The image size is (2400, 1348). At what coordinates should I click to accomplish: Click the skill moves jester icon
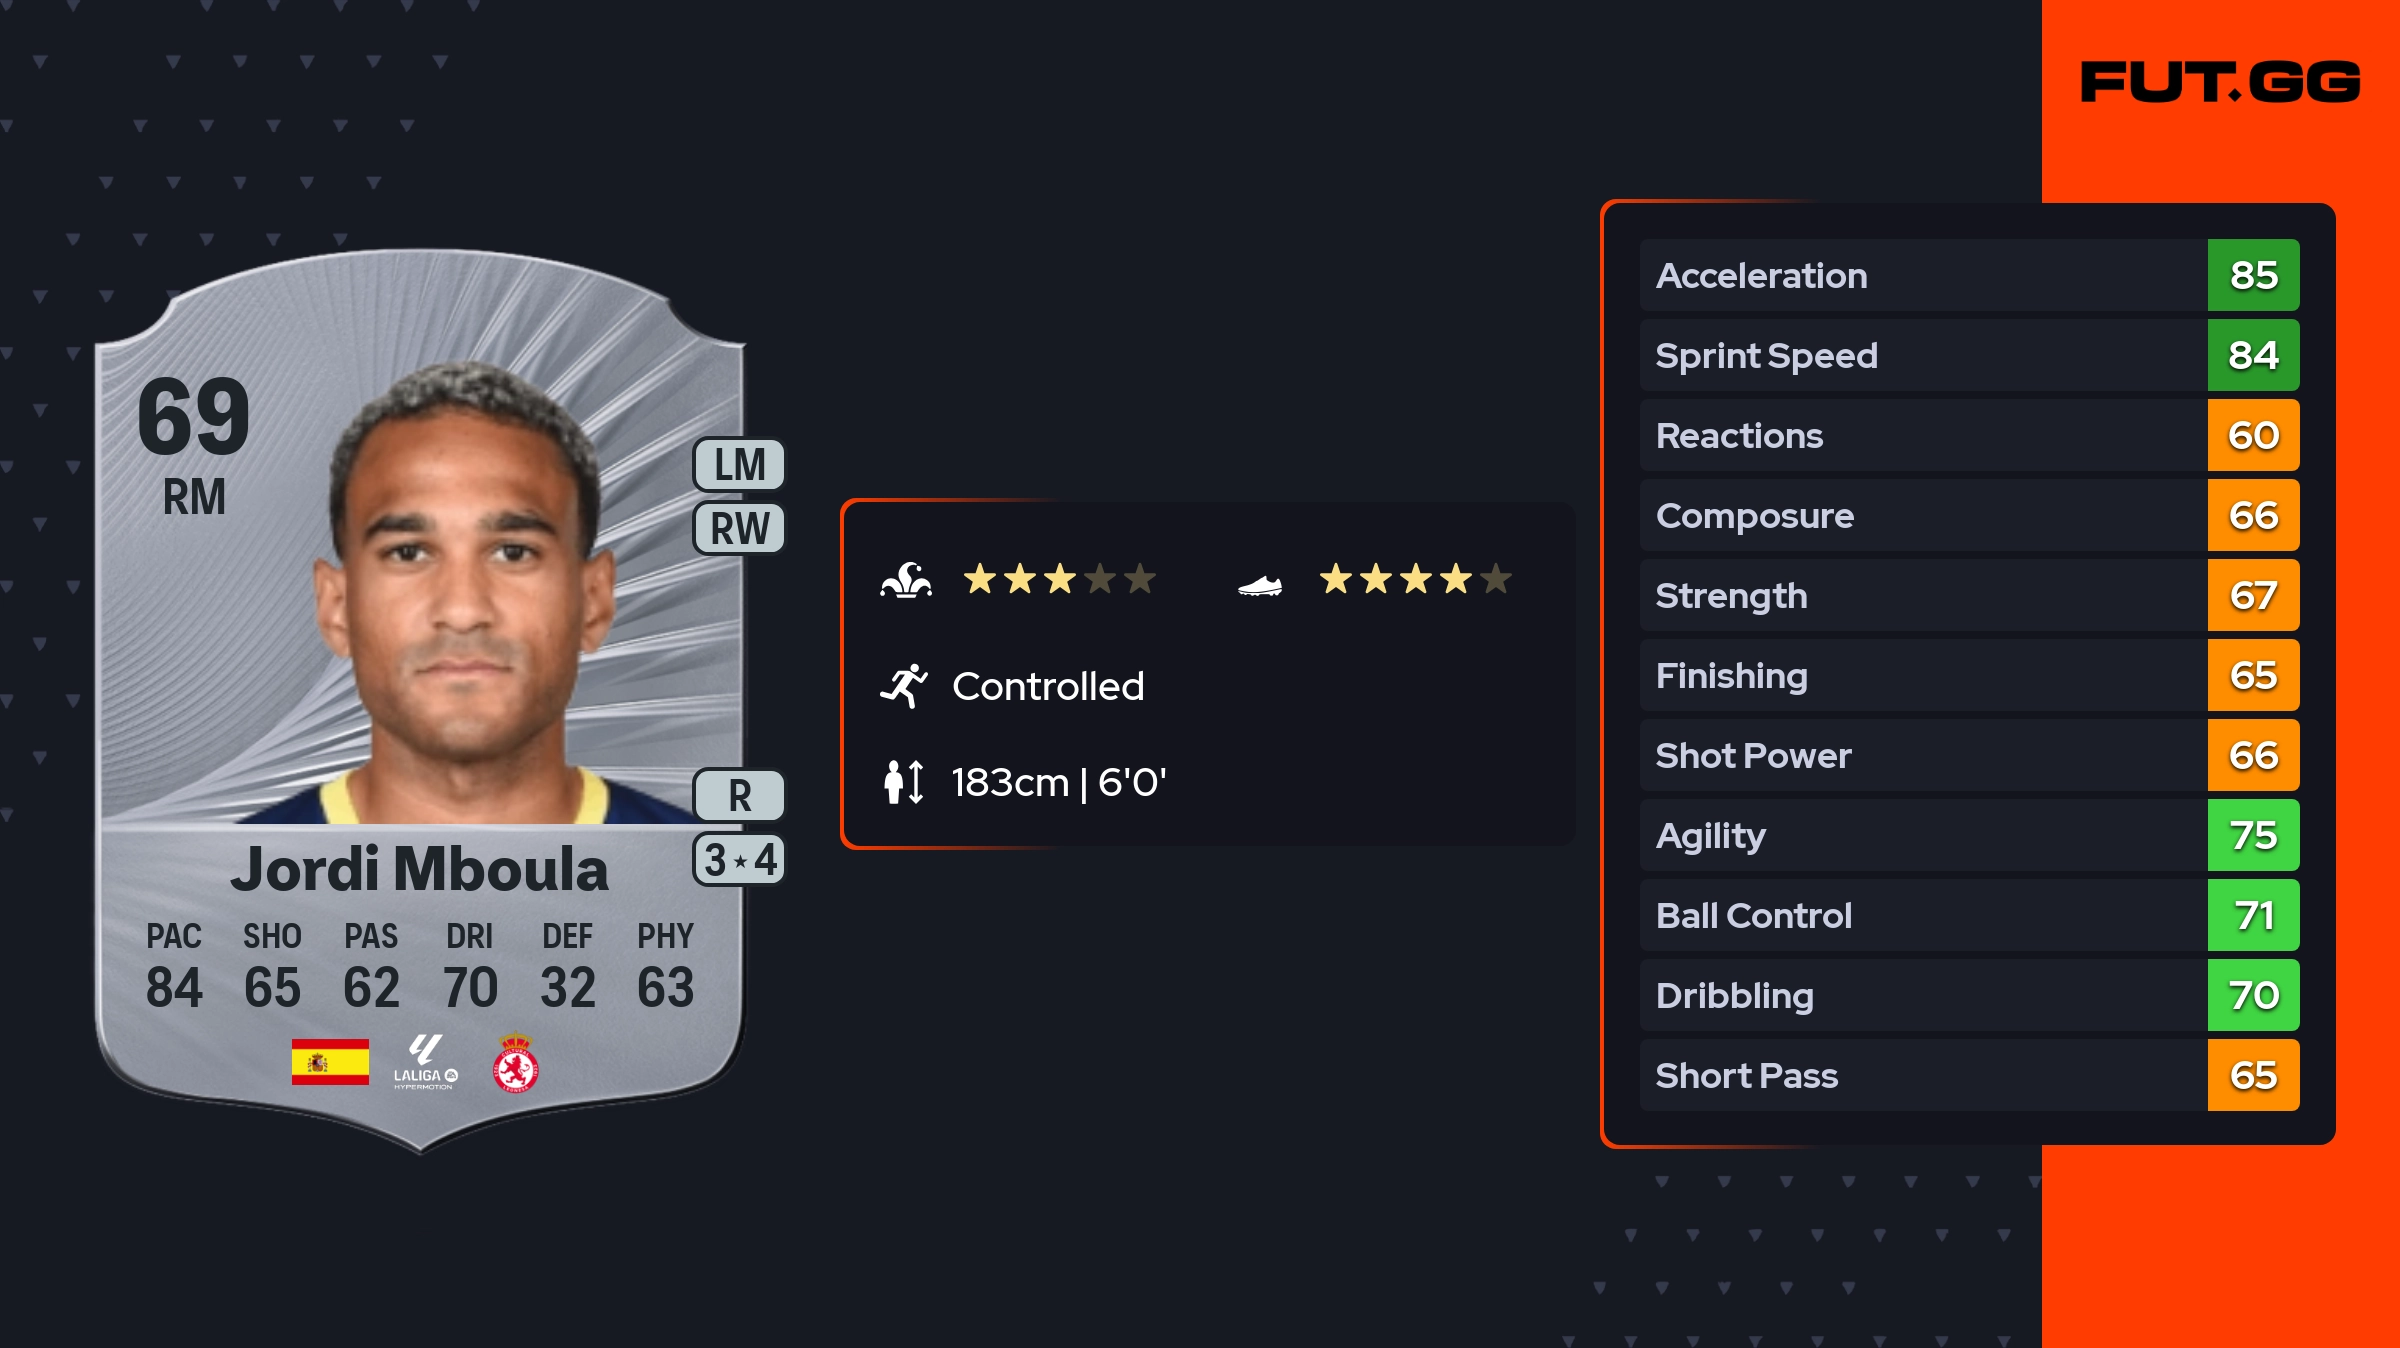click(906, 580)
